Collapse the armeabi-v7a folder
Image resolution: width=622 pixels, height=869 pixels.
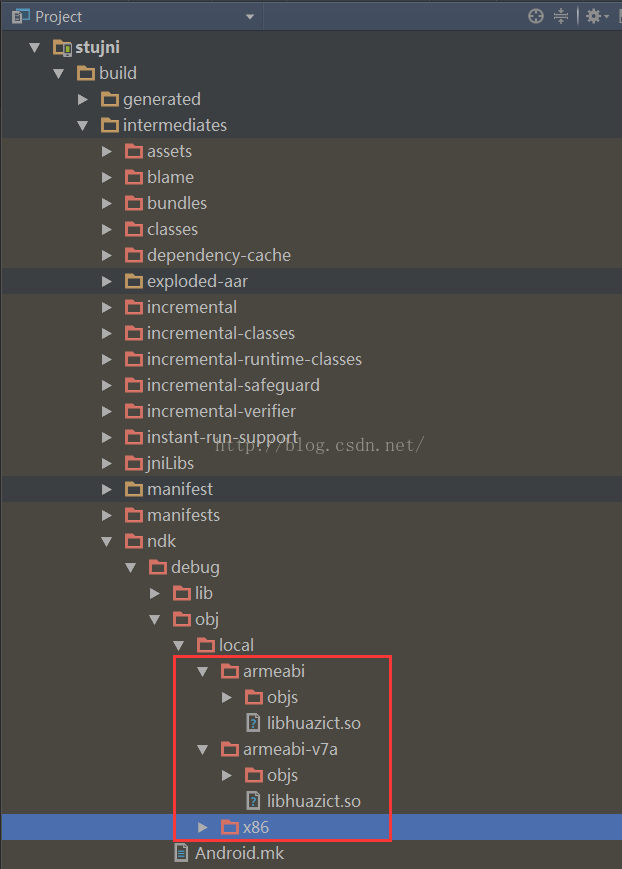pyautogui.click(x=203, y=749)
